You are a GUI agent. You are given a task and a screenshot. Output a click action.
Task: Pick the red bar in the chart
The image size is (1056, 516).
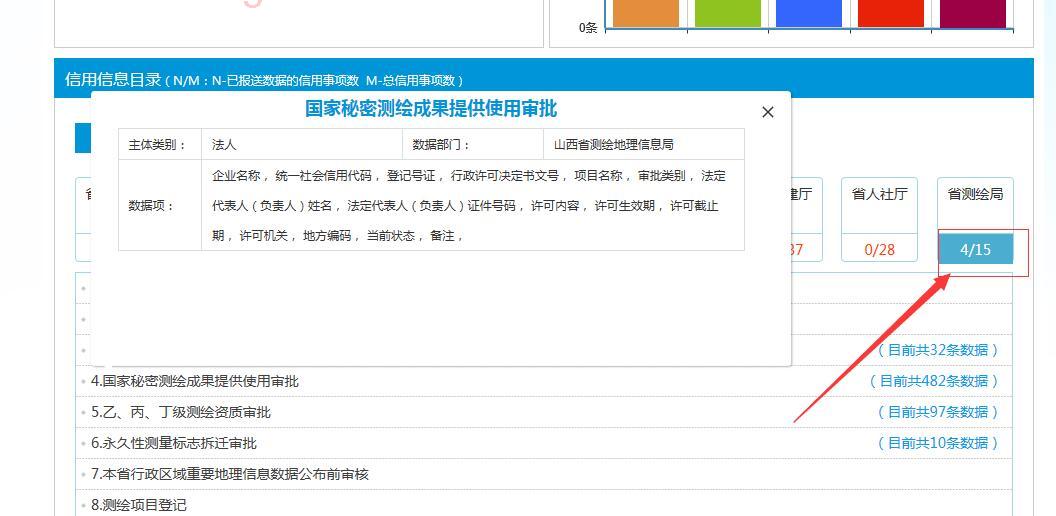[x=890, y=13]
